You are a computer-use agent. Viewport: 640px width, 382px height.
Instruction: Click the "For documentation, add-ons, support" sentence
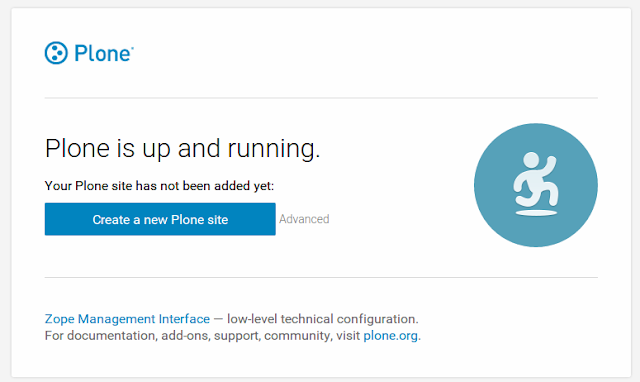click(x=233, y=335)
